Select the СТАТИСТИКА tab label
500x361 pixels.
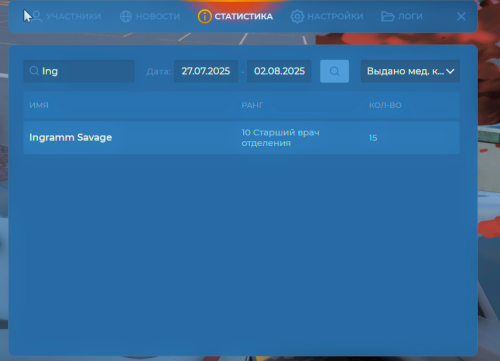244,16
